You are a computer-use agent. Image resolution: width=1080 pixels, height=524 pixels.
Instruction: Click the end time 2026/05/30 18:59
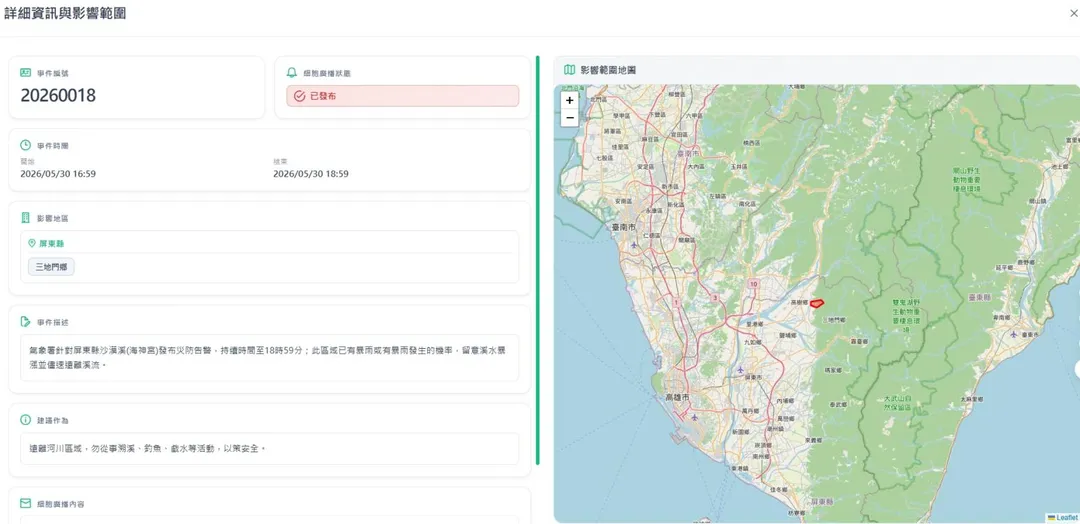[311, 174]
